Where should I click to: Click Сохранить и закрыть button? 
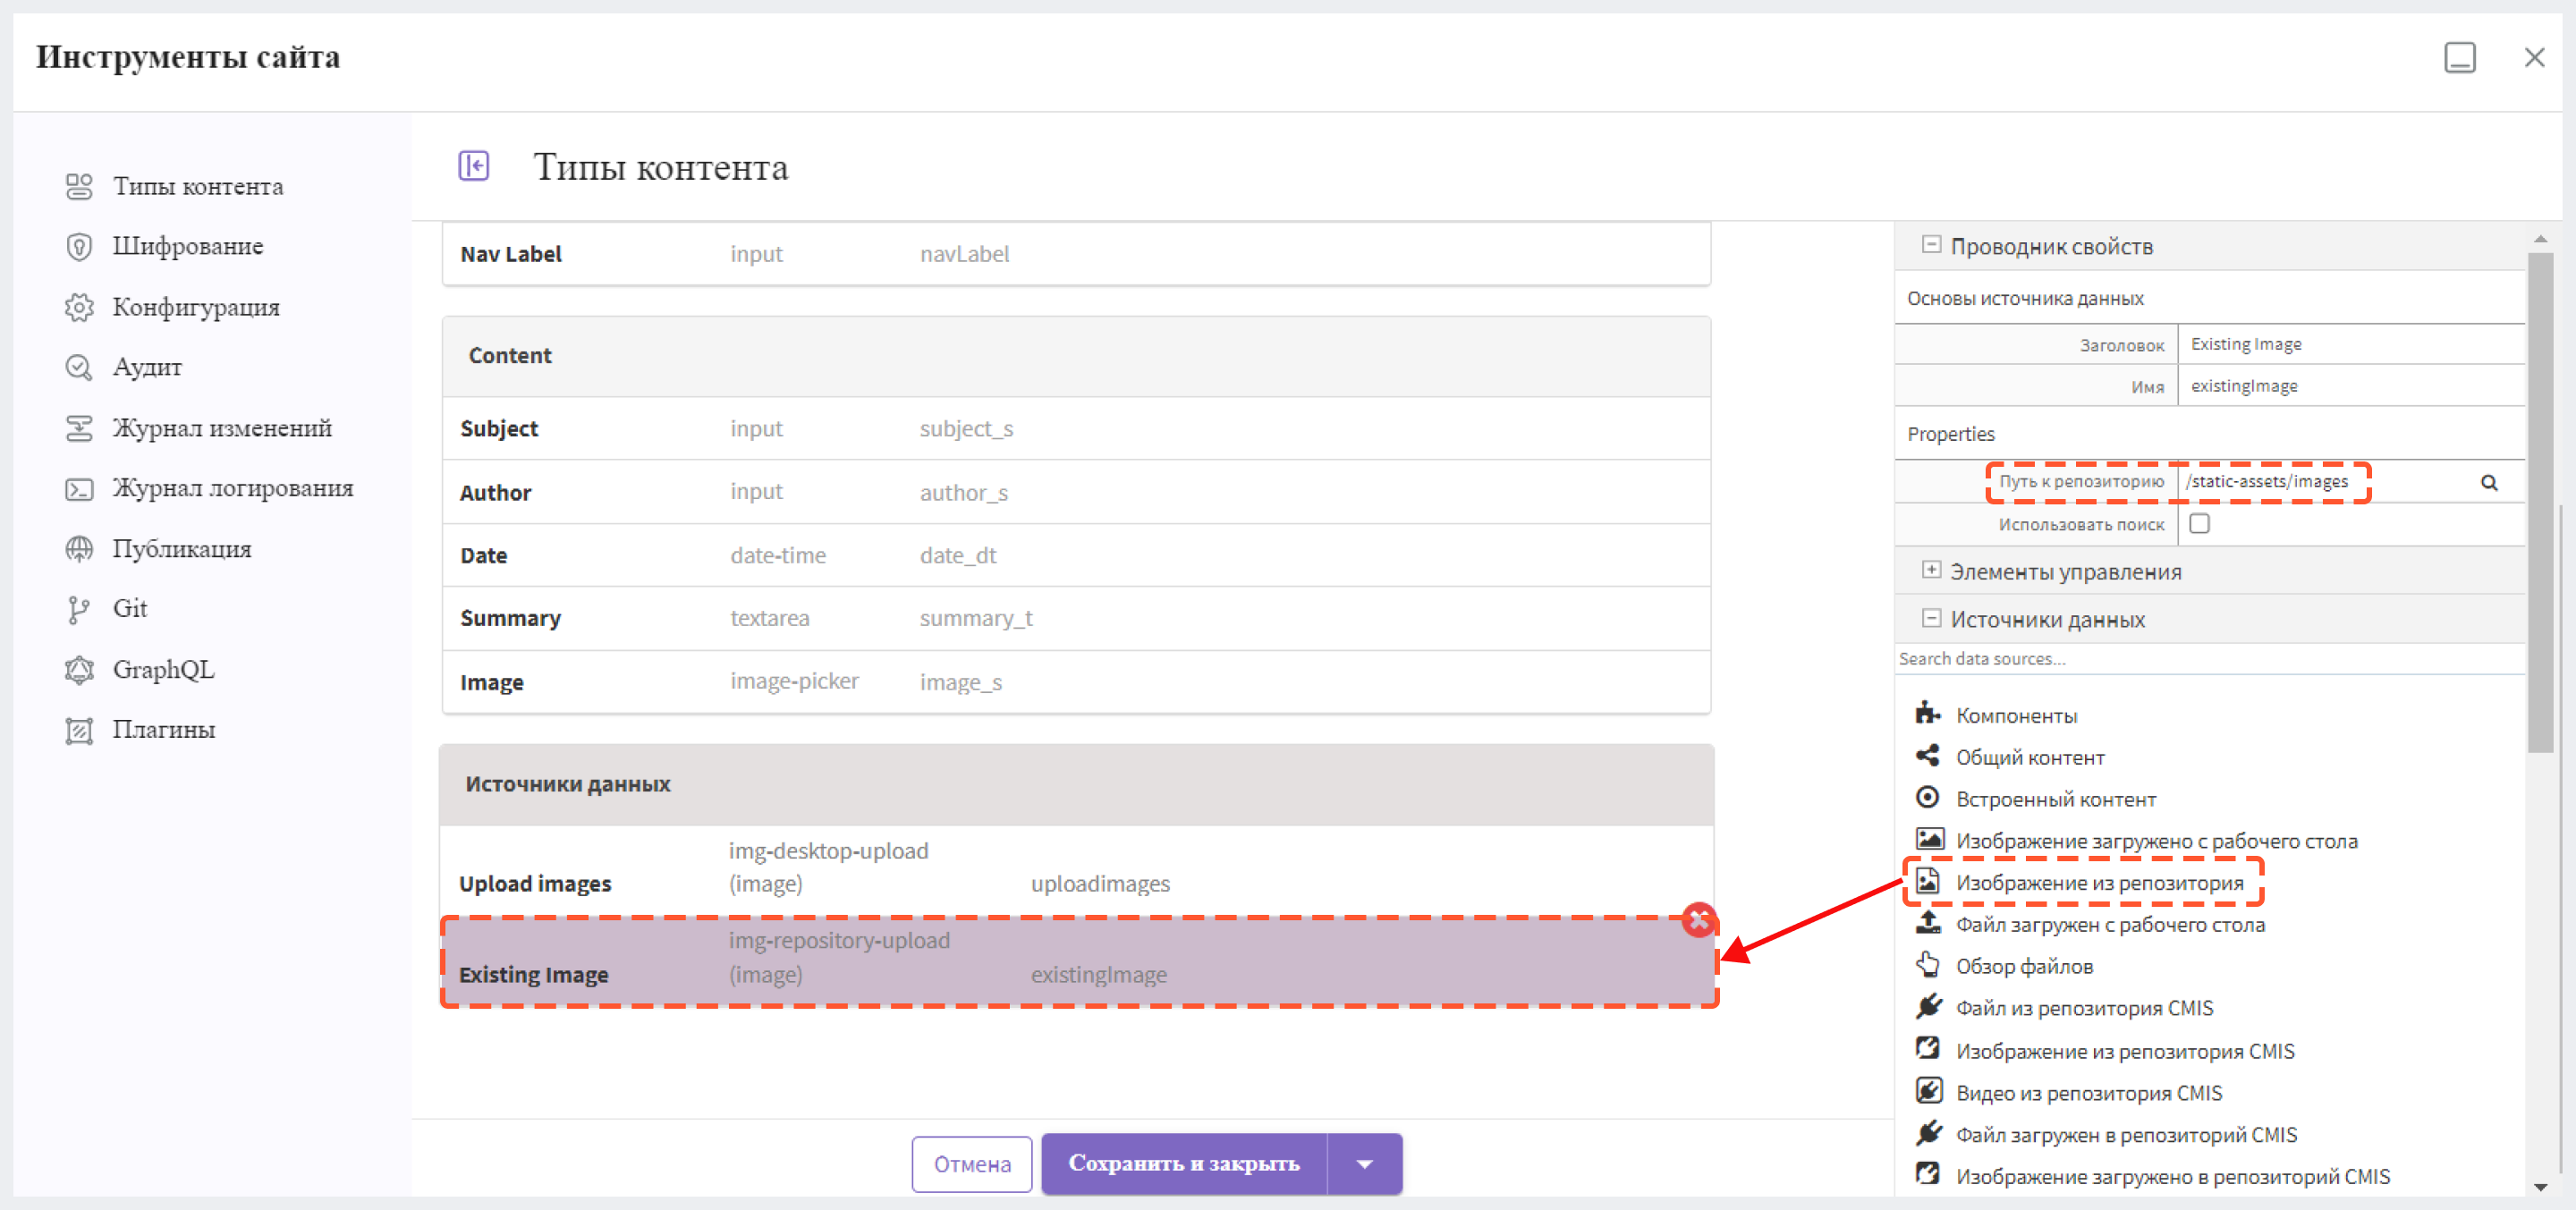pyautogui.click(x=1184, y=1163)
